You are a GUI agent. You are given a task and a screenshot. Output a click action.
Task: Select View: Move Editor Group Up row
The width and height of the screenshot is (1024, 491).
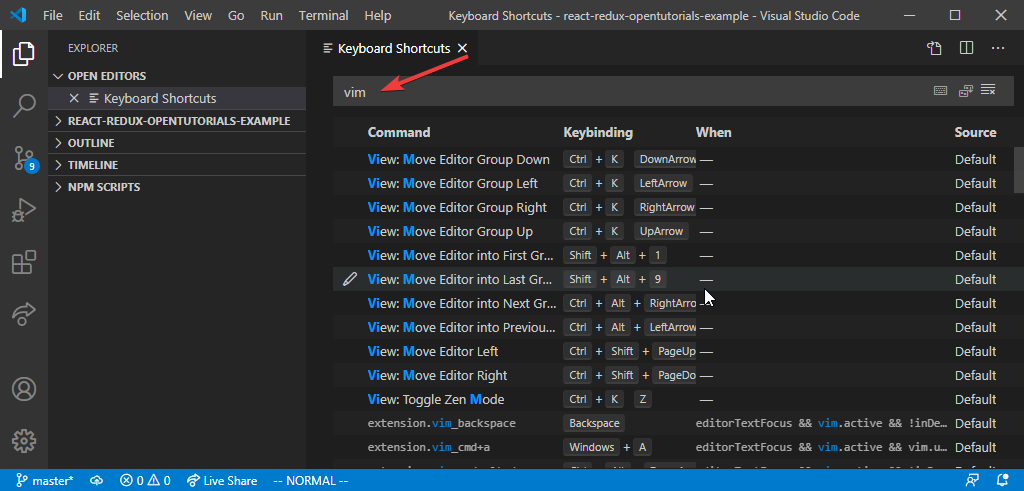pyautogui.click(x=673, y=232)
